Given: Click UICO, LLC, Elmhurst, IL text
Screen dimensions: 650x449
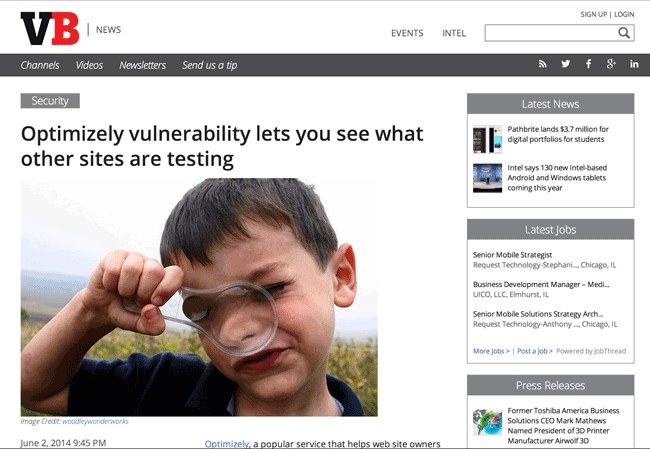Looking at the screenshot, I should [x=511, y=294].
